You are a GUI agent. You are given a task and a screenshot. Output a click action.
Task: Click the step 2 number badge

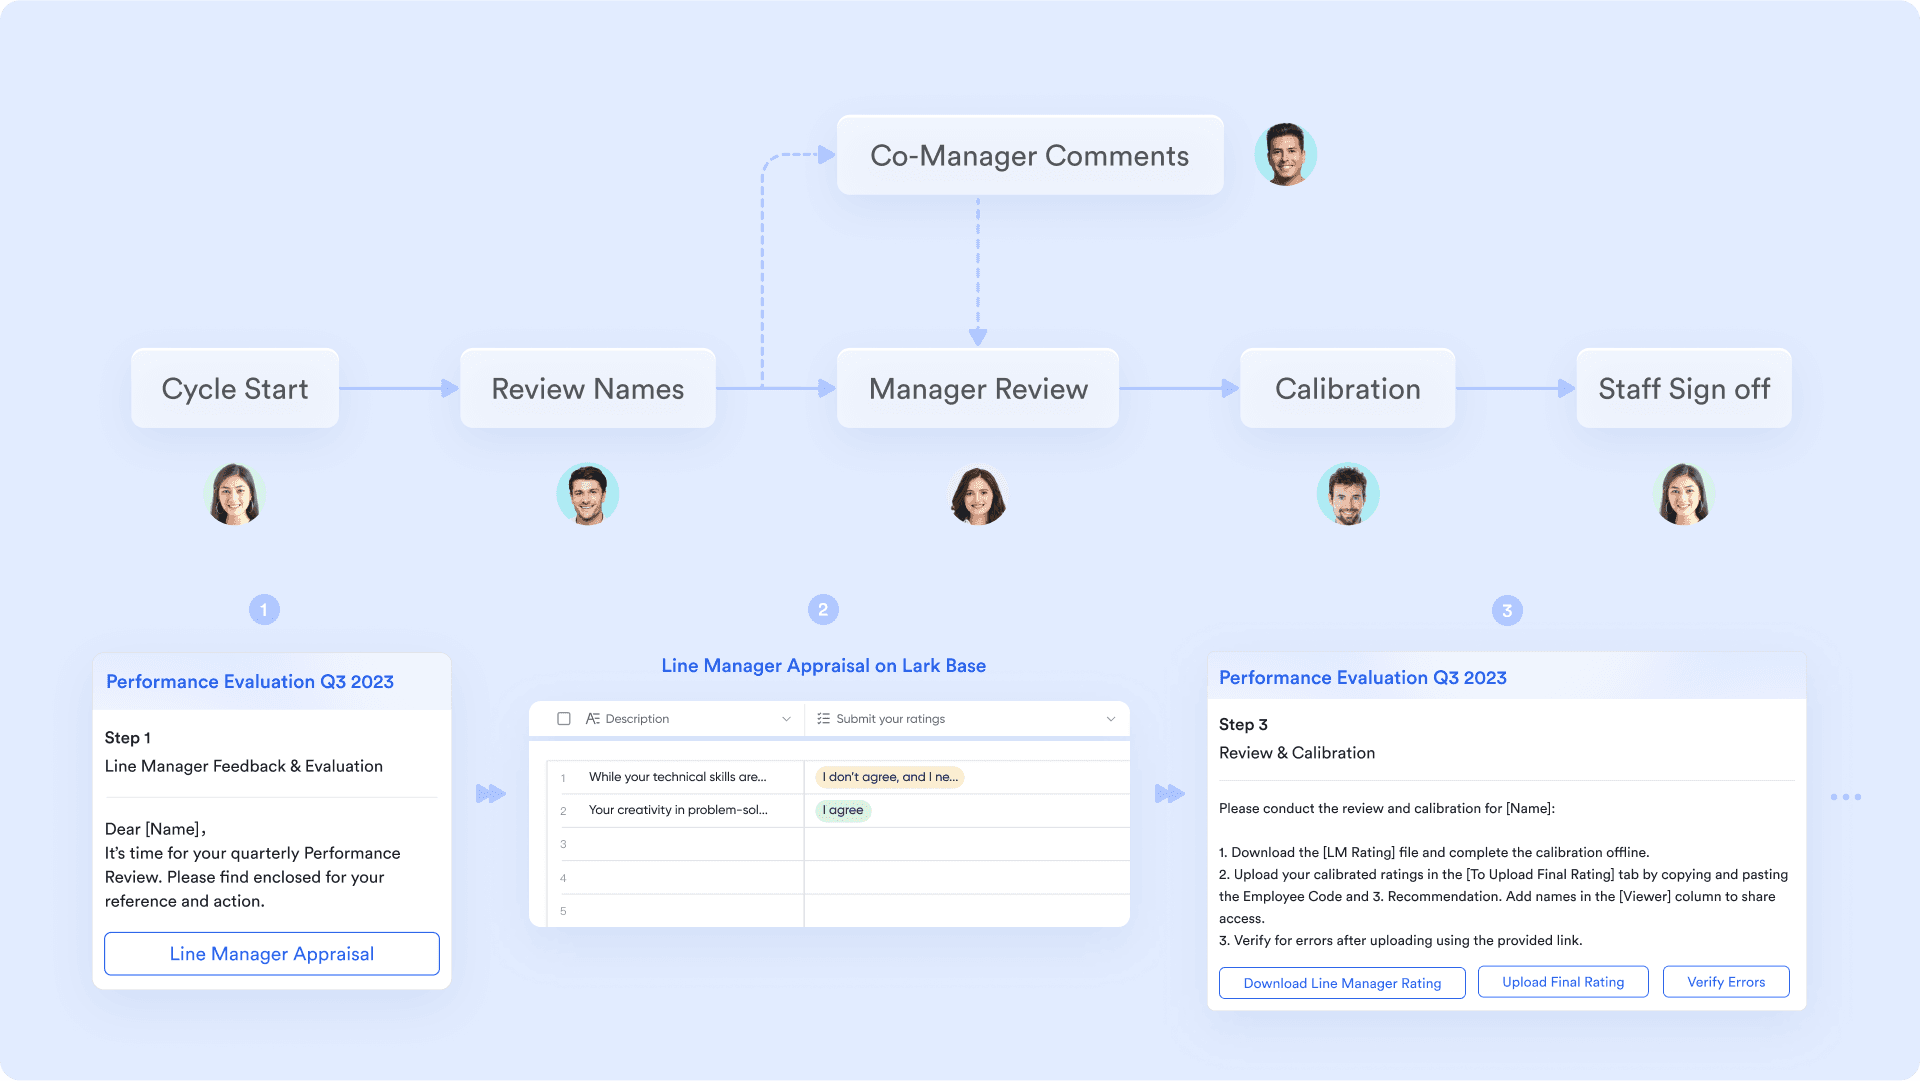click(823, 609)
